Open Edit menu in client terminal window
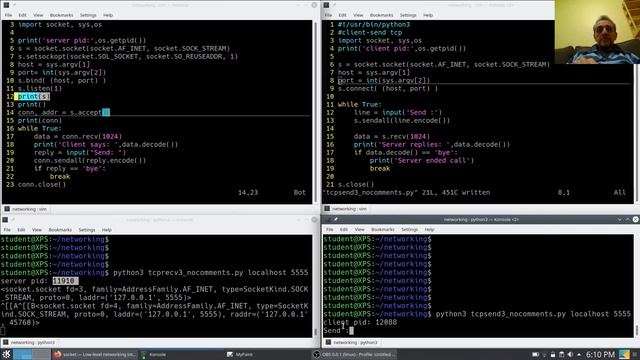Image resolution: width=640 pixels, height=360 pixels. coord(344,229)
